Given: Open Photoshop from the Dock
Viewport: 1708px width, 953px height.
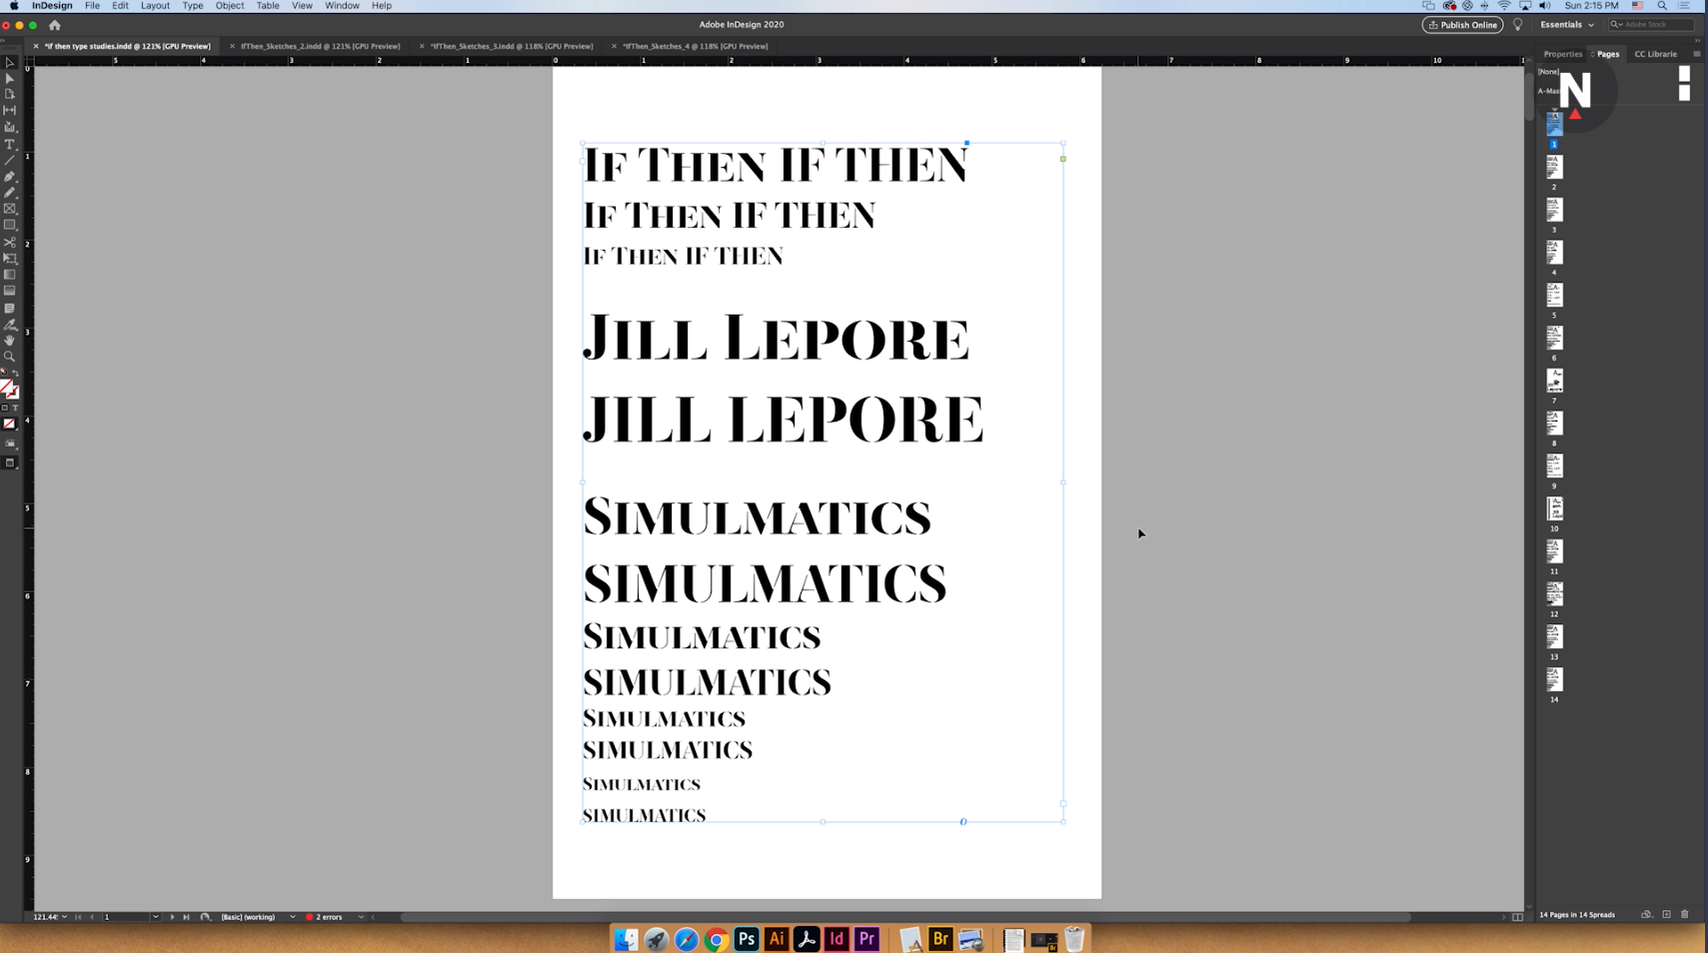Looking at the screenshot, I should [x=746, y=939].
